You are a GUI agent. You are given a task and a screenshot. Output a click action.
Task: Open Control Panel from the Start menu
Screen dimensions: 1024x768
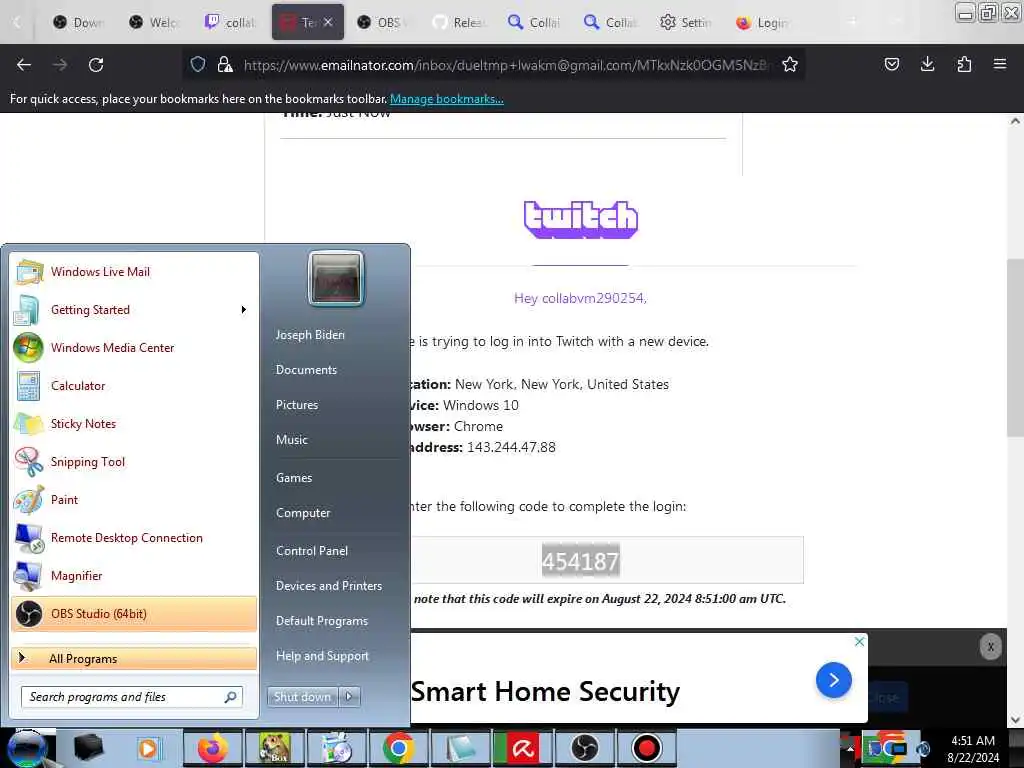[312, 551]
